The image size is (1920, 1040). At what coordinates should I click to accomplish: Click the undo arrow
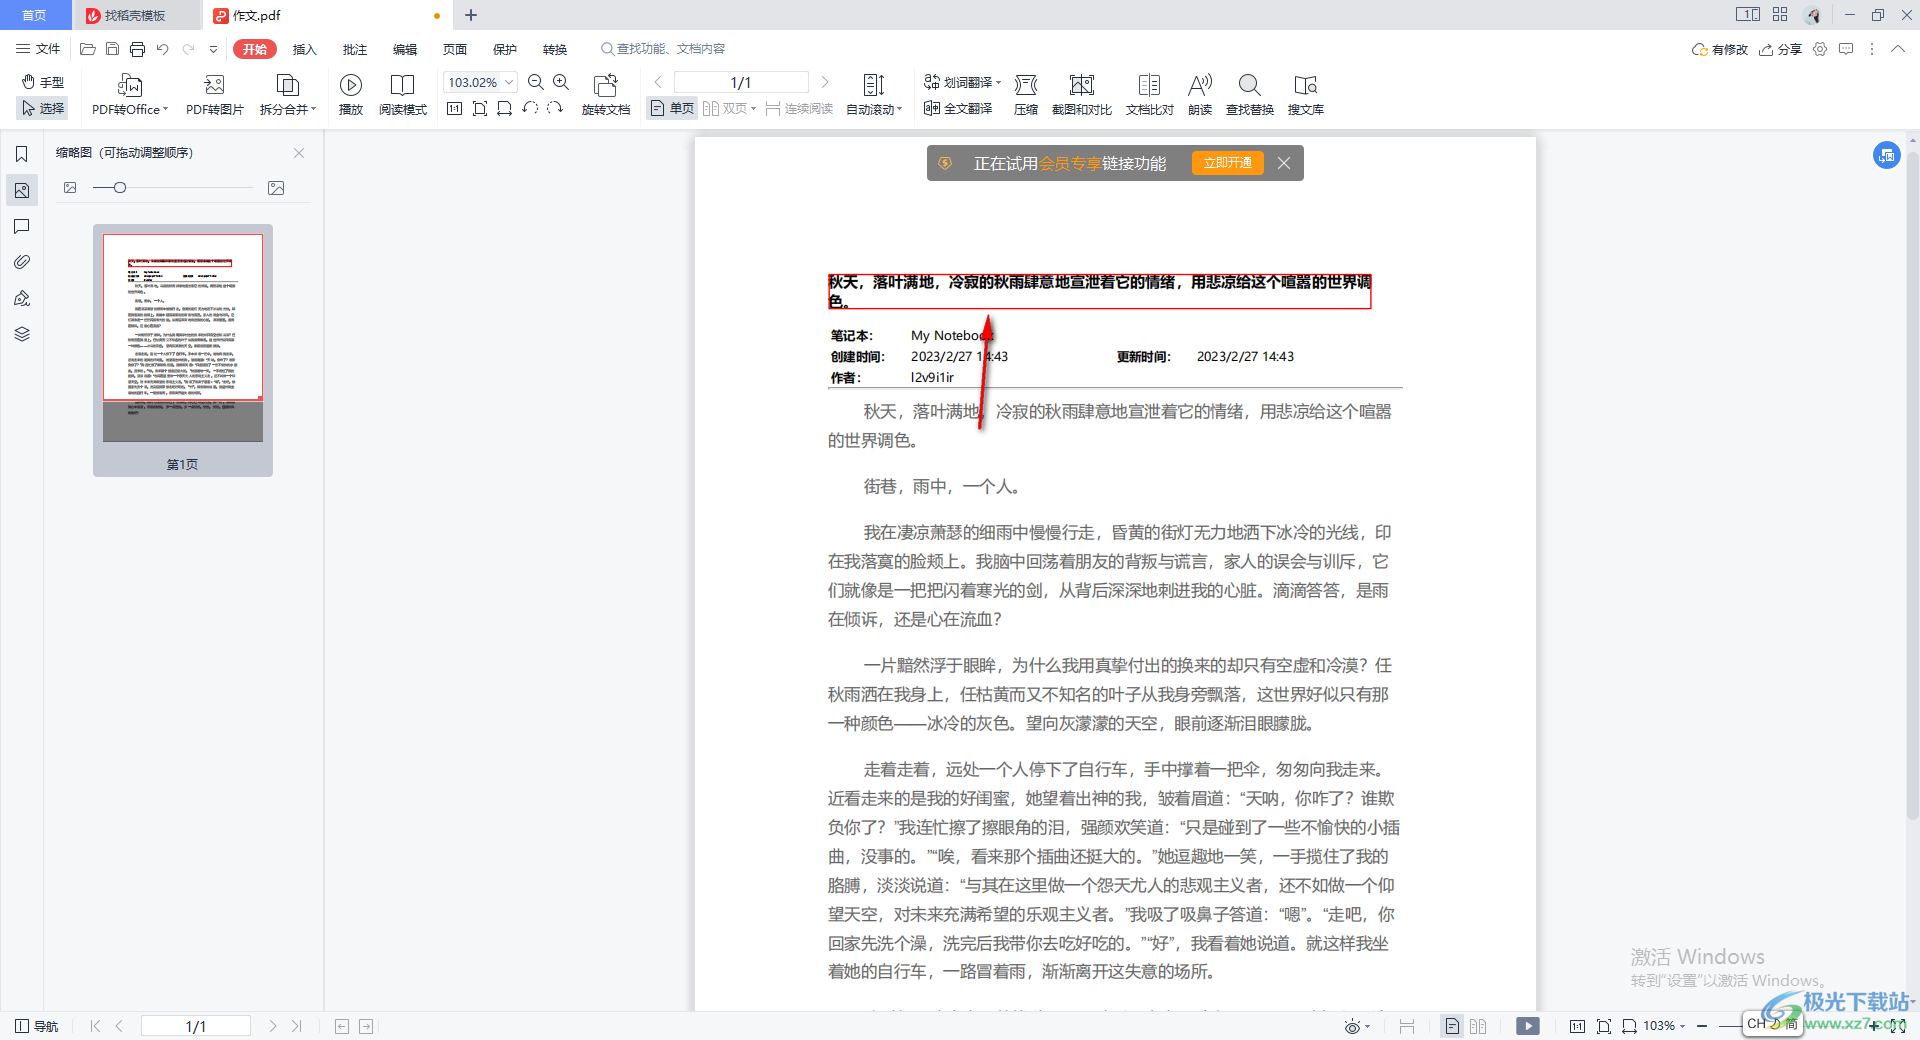163,49
